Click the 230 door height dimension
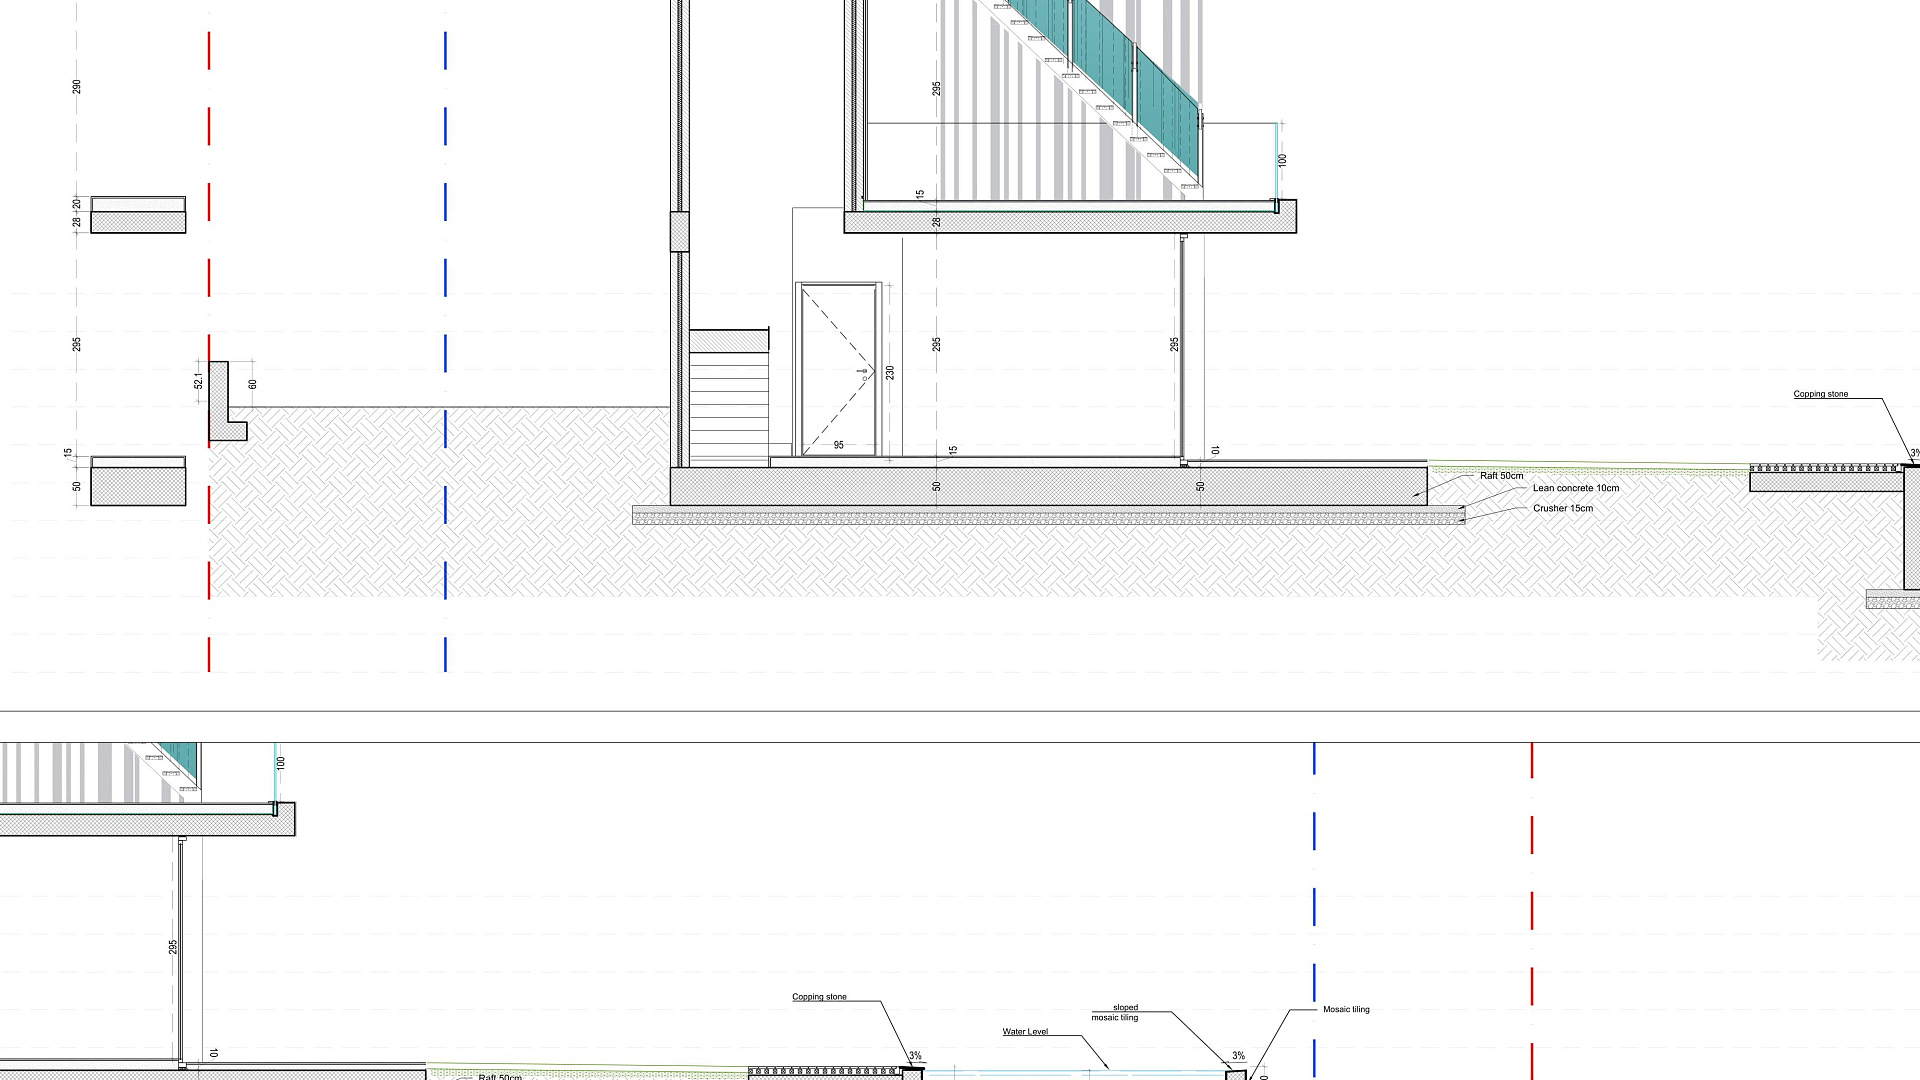Screen dimensions: 1920x1080 tap(890, 372)
